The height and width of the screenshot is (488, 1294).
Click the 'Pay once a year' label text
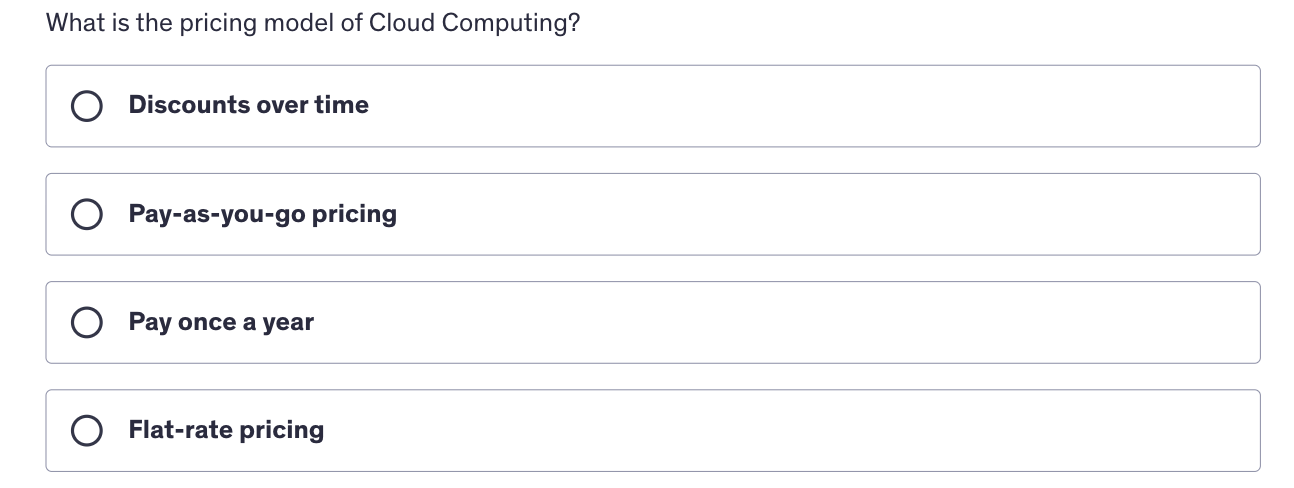point(221,322)
